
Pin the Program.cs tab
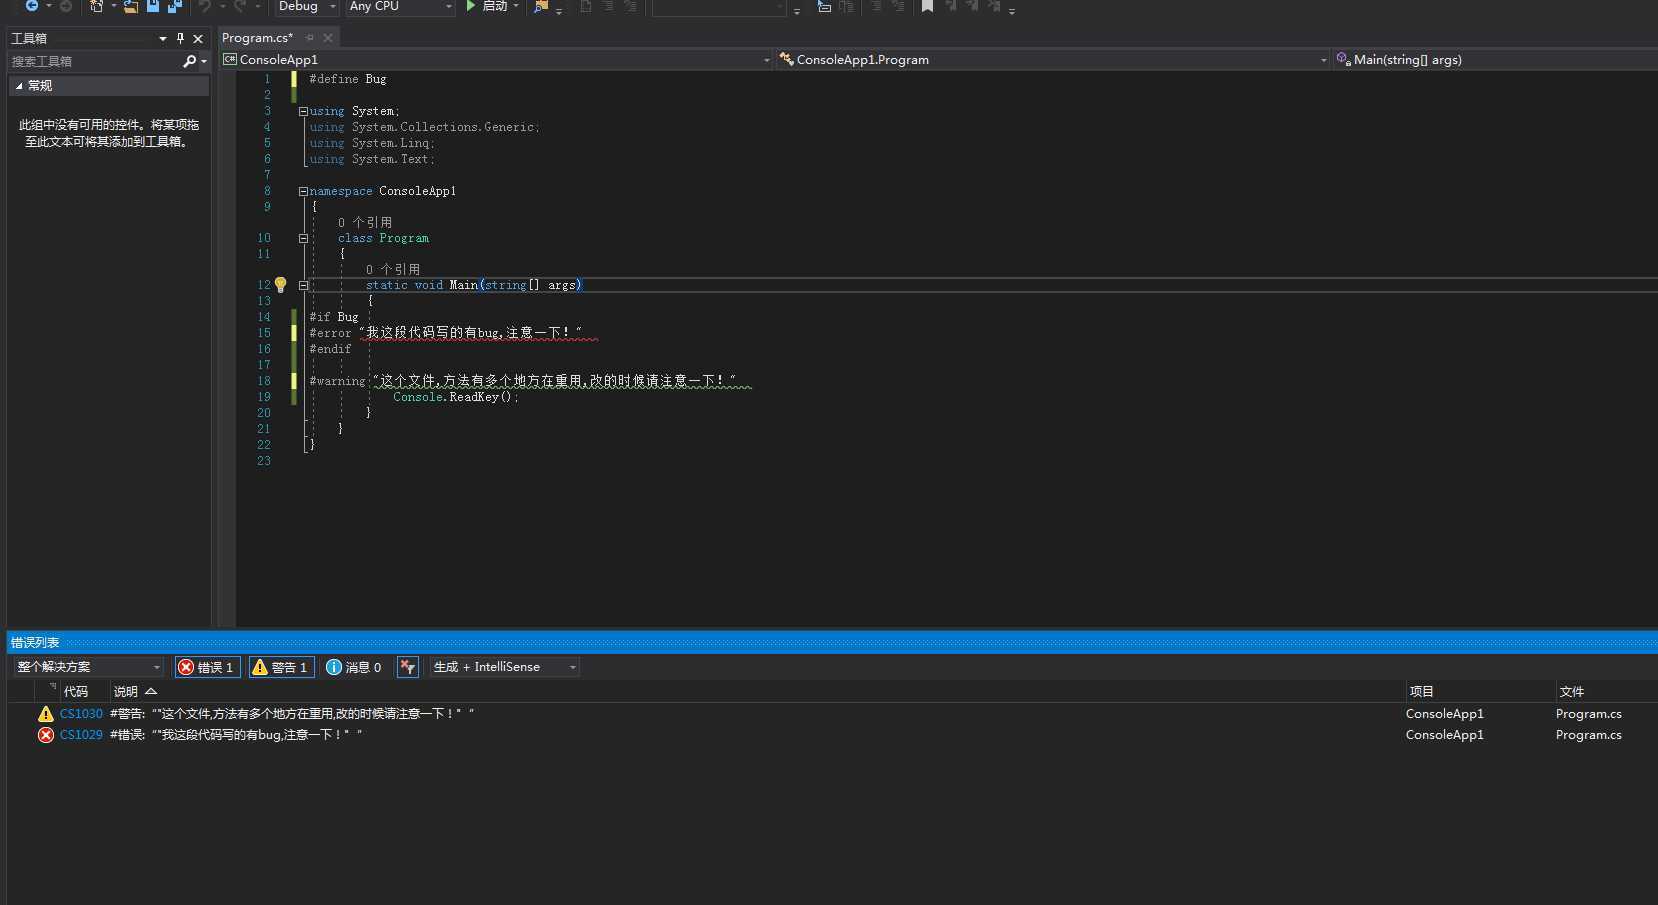[310, 38]
